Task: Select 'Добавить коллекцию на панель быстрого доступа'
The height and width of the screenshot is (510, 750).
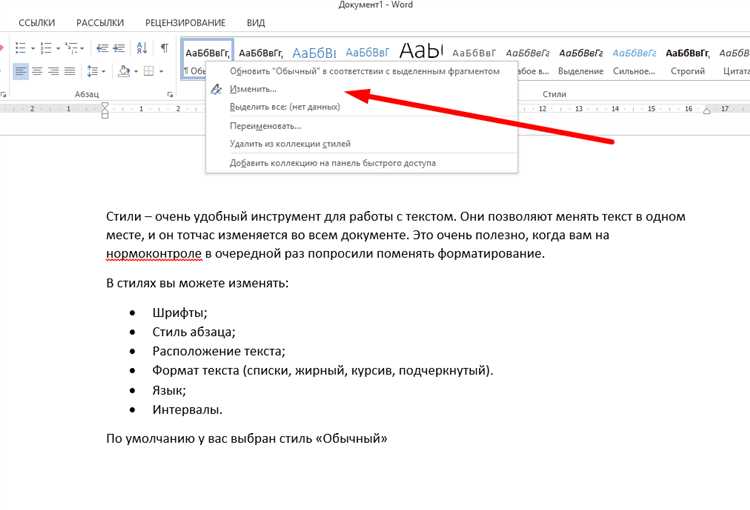Action: [x=362, y=163]
